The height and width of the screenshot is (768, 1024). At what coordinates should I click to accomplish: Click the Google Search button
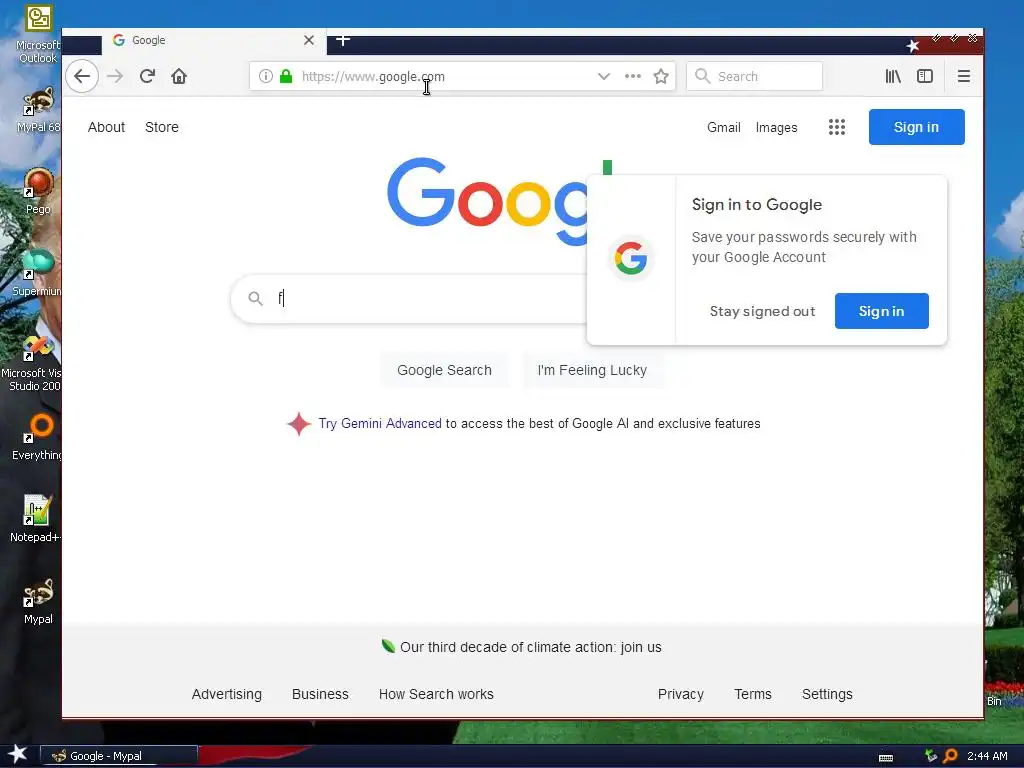point(444,370)
